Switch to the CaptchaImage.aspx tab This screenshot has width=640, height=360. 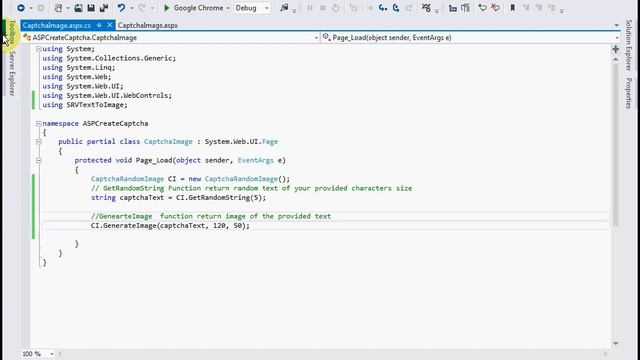coord(148,25)
